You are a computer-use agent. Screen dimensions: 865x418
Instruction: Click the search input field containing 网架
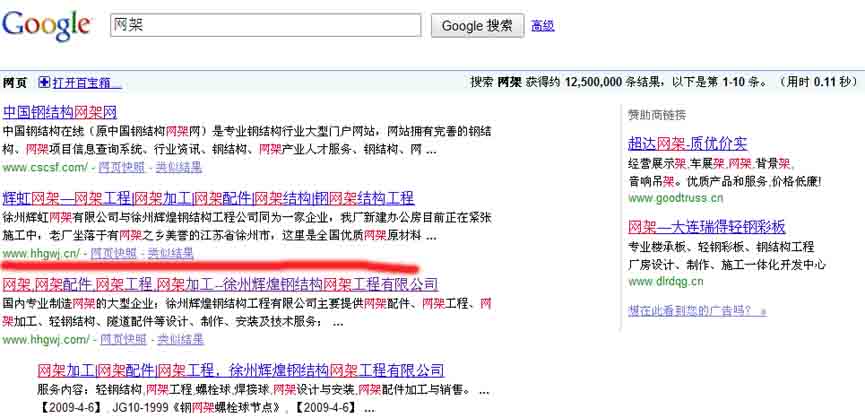(265, 25)
